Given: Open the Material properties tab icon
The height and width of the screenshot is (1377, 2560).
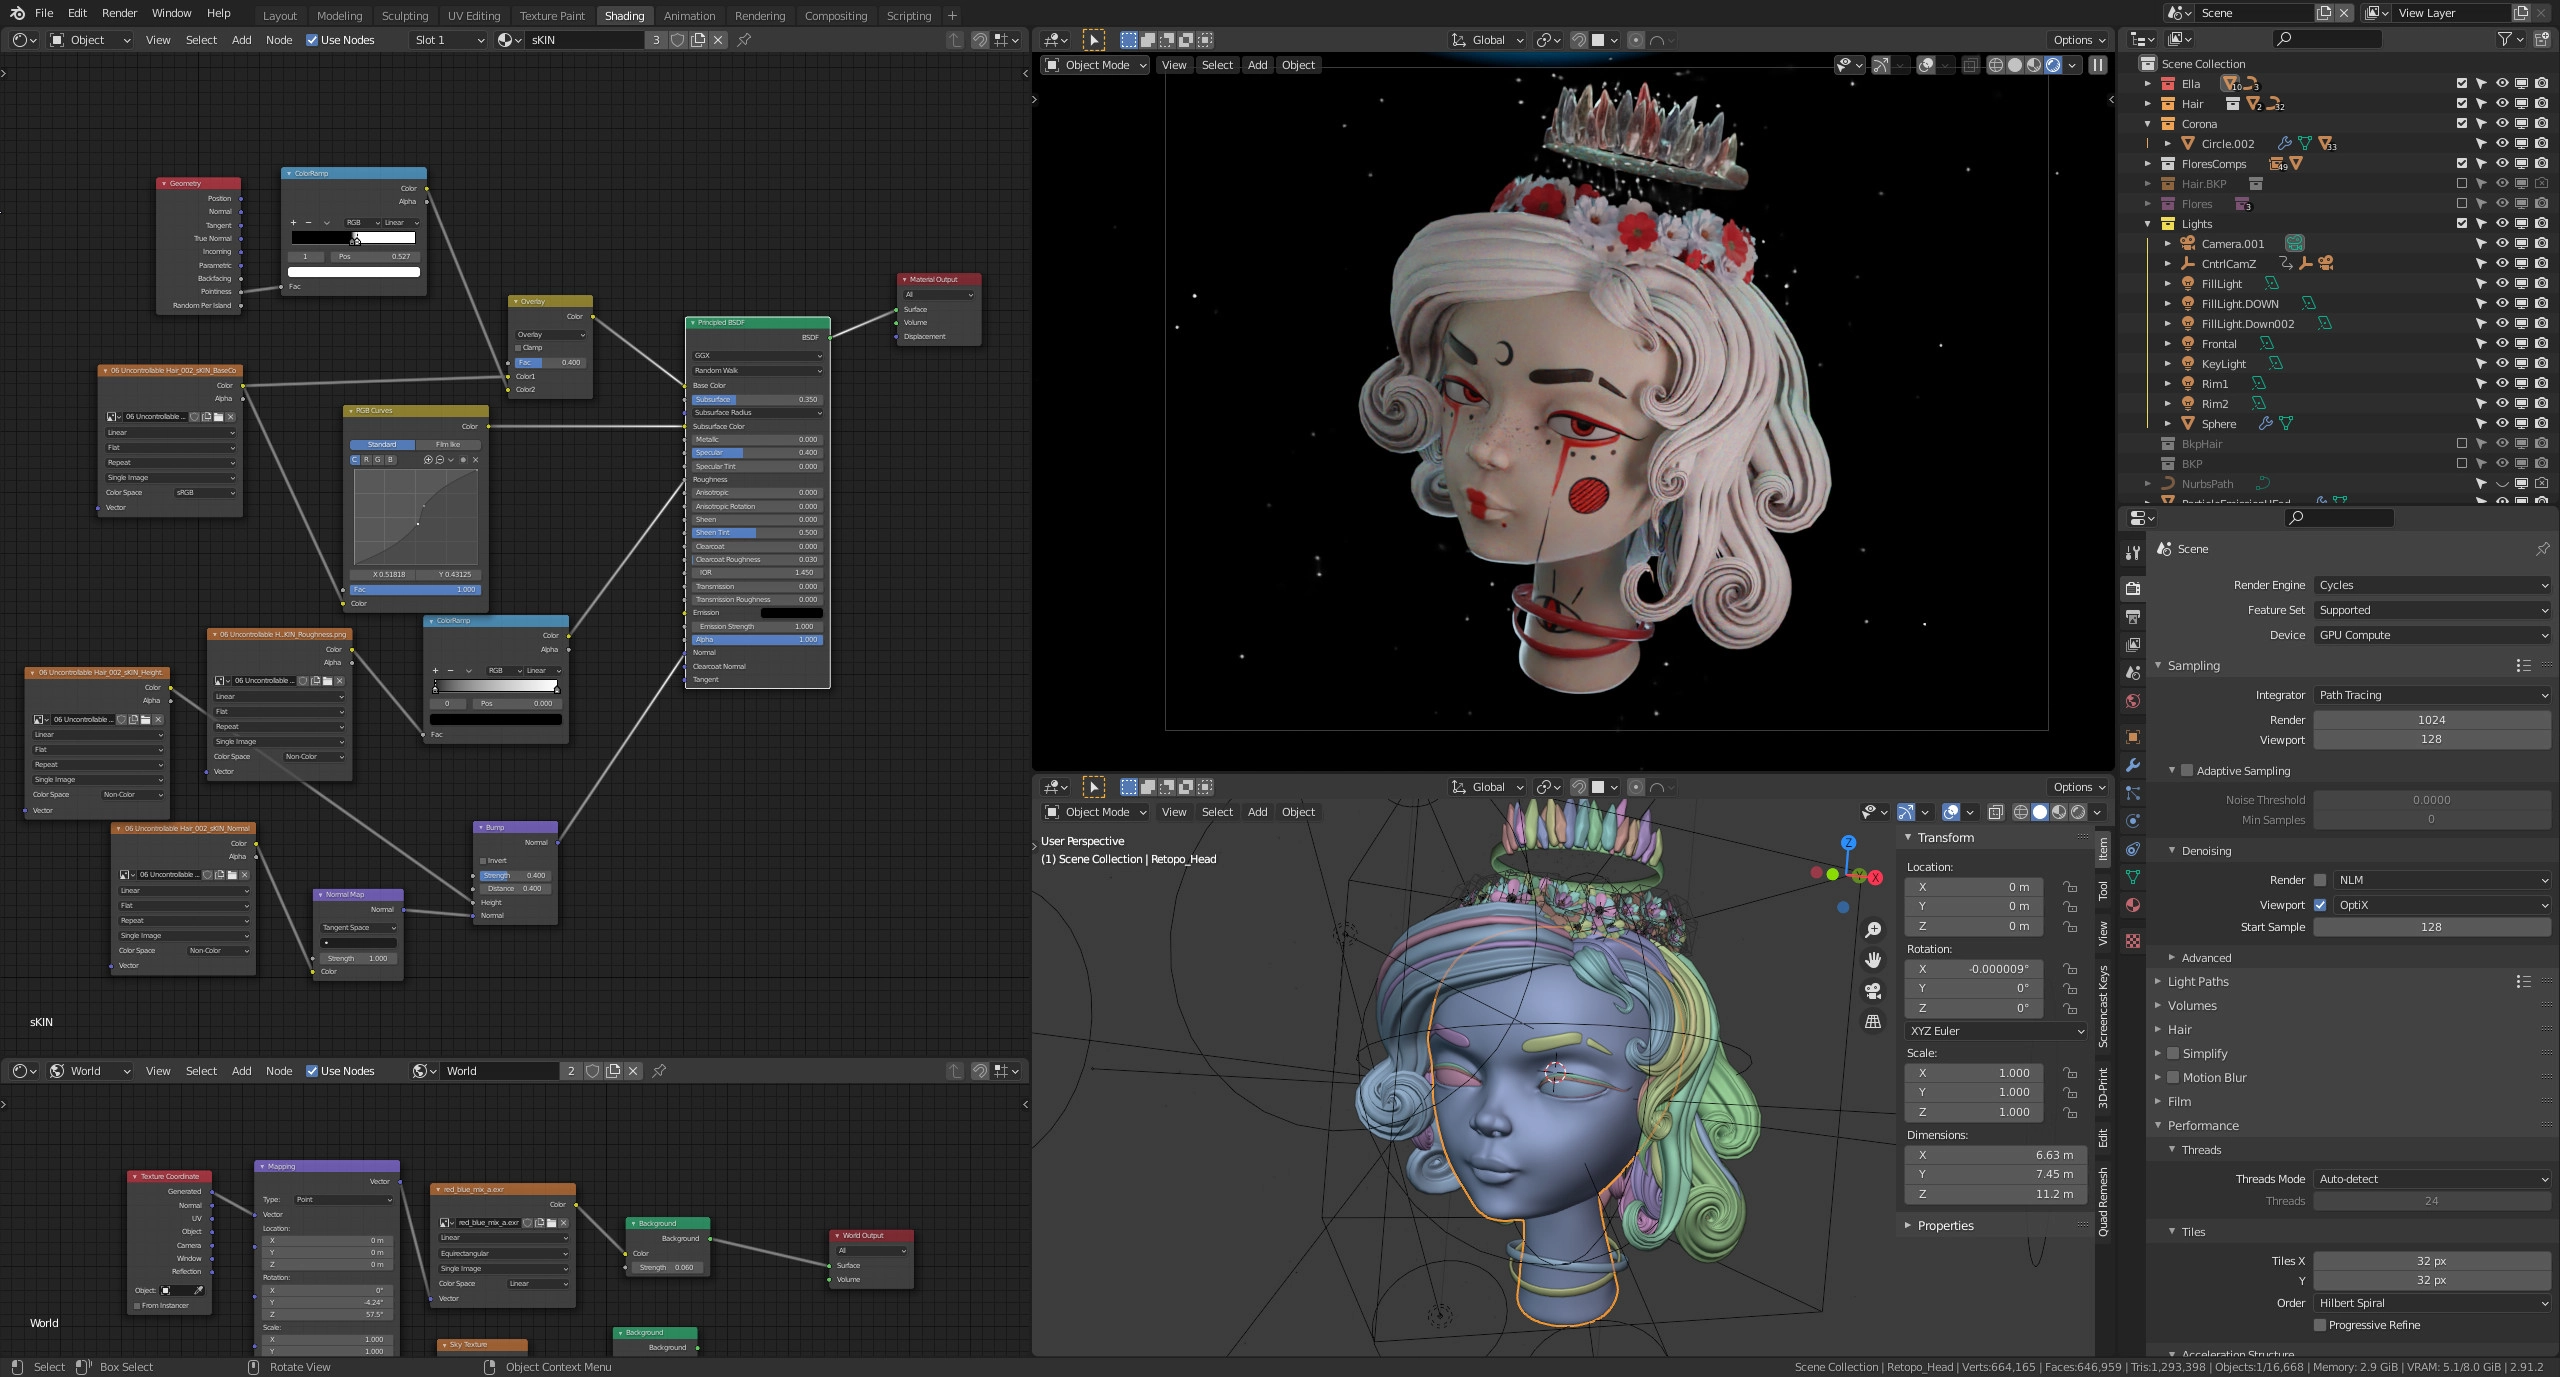Looking at the screenshot, I should pos(2133,905).
